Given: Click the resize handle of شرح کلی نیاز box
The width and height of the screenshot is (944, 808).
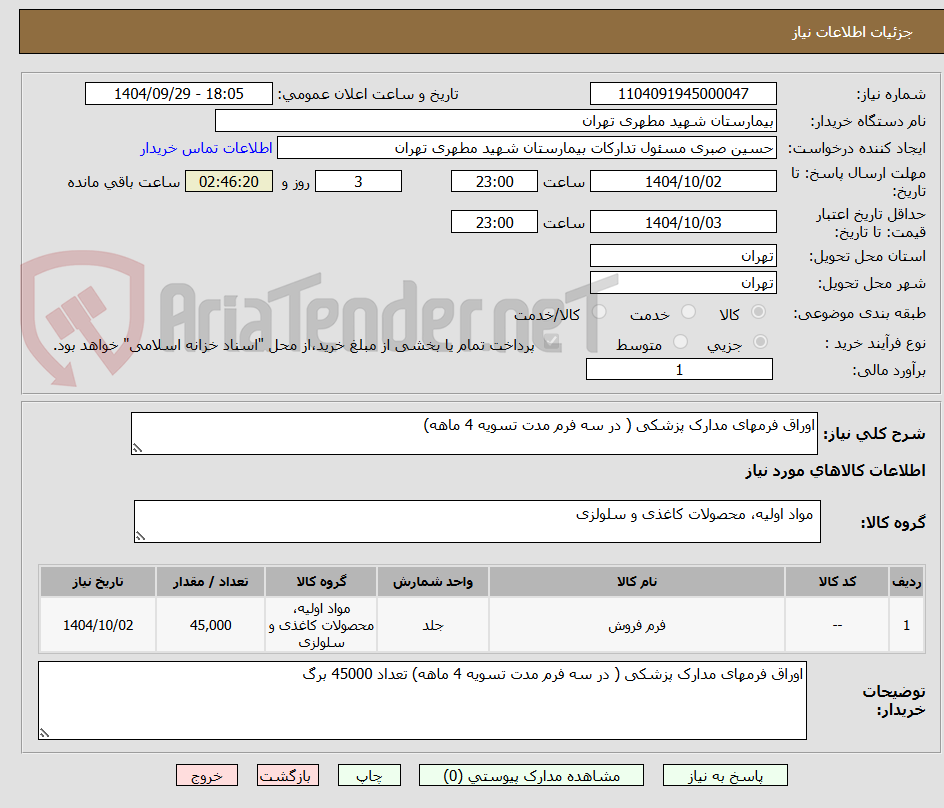Looking at the screenshot, I should (137, 449).
